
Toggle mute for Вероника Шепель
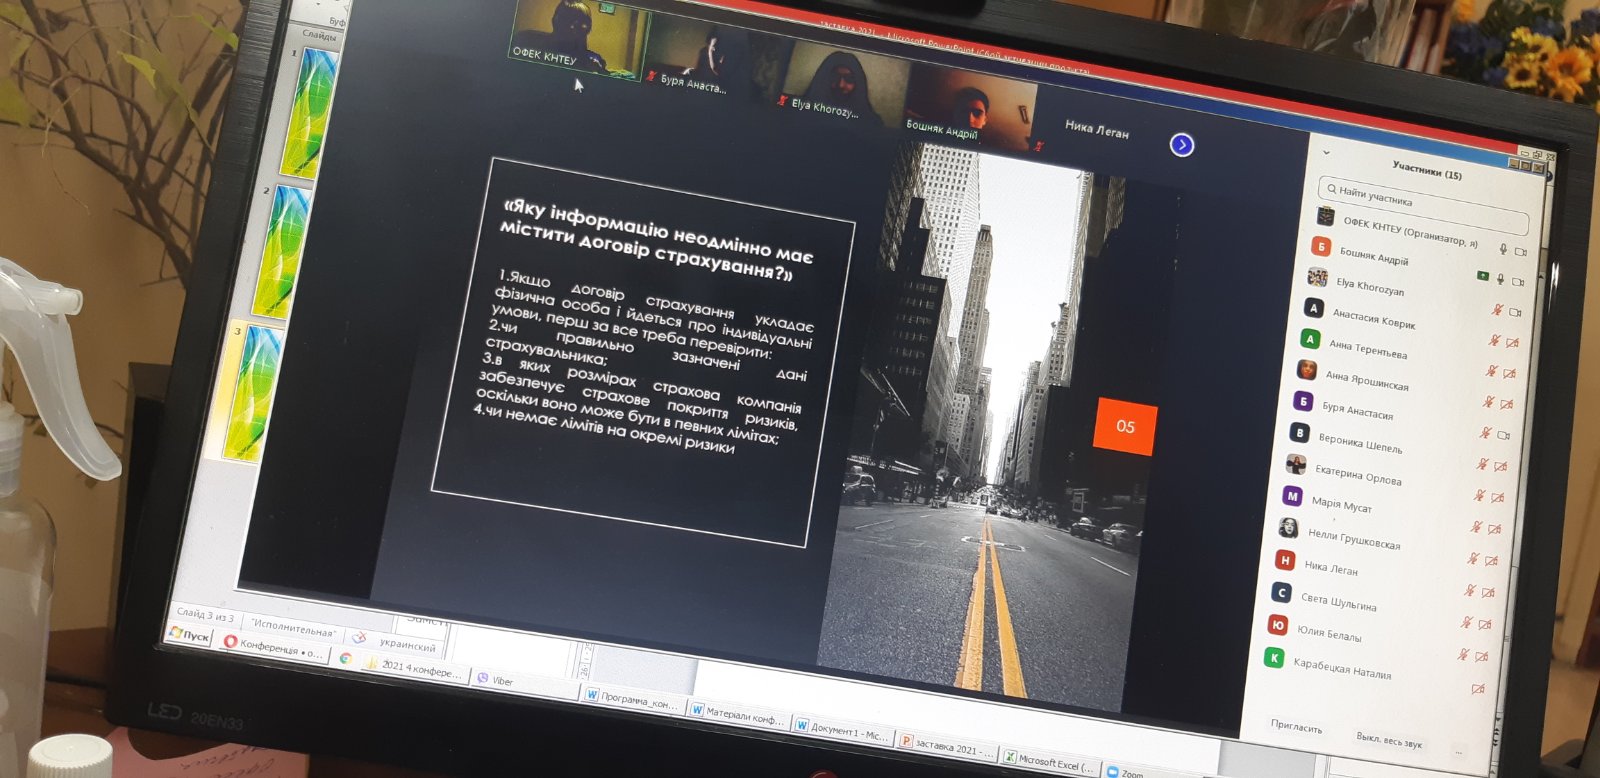coord(1486,432)
